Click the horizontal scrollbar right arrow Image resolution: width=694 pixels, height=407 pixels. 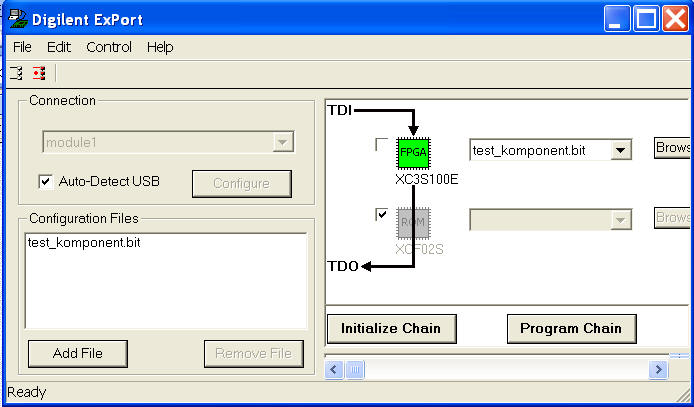[x=658, y=369]
